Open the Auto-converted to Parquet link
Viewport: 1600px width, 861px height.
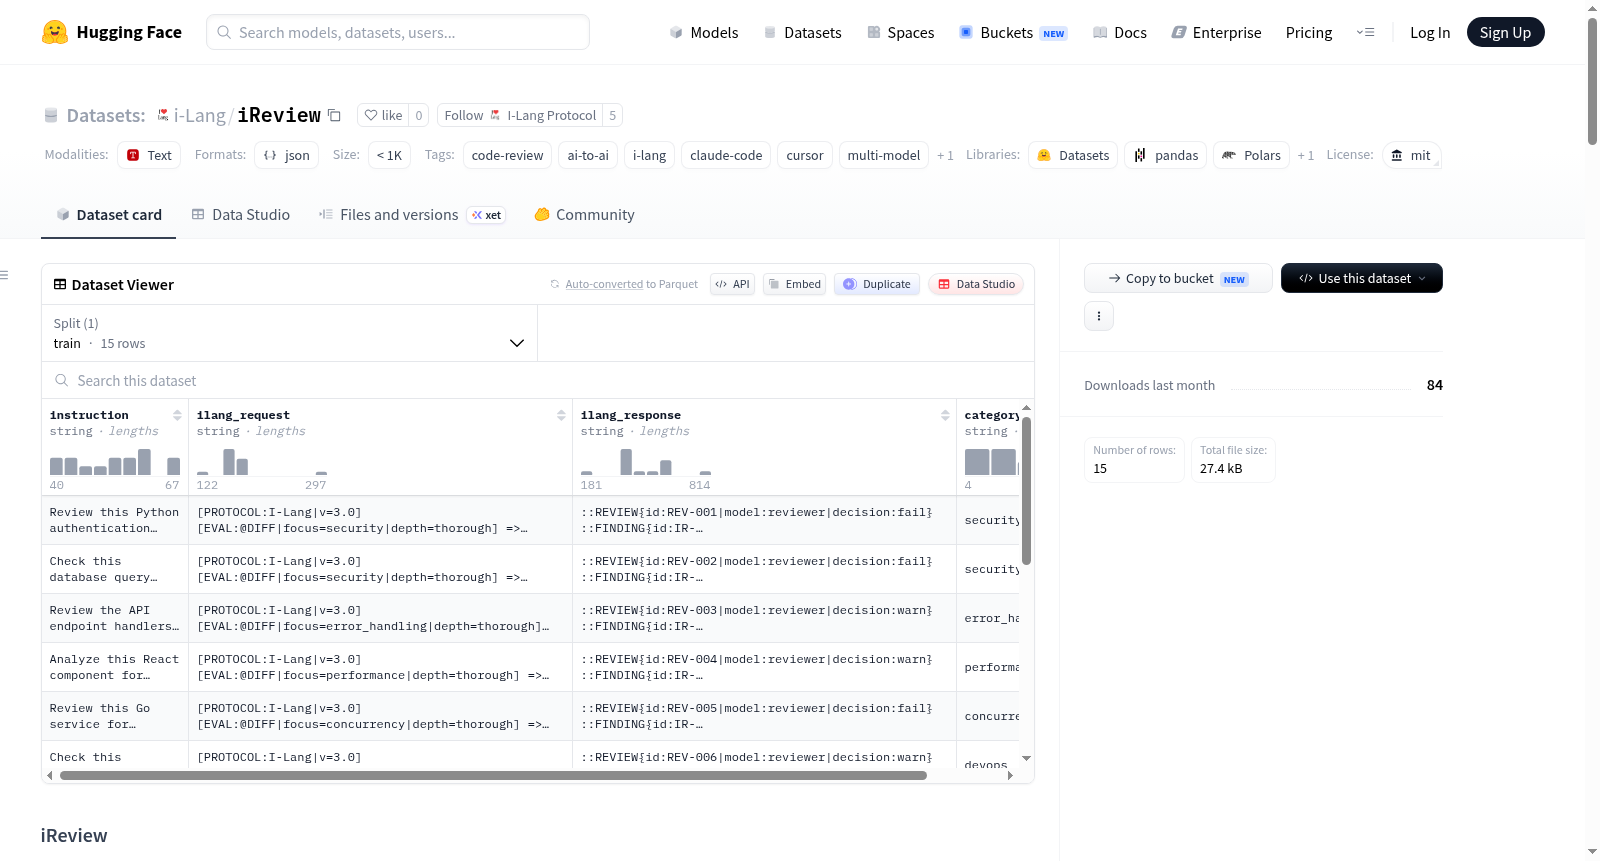(x=604, y=285)
